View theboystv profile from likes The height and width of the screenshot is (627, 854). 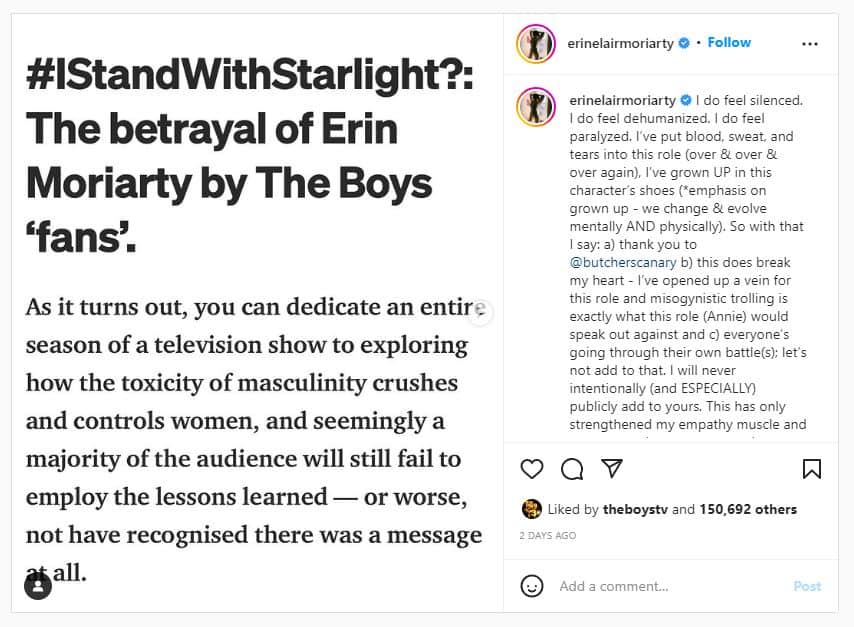tap(635, 509)
